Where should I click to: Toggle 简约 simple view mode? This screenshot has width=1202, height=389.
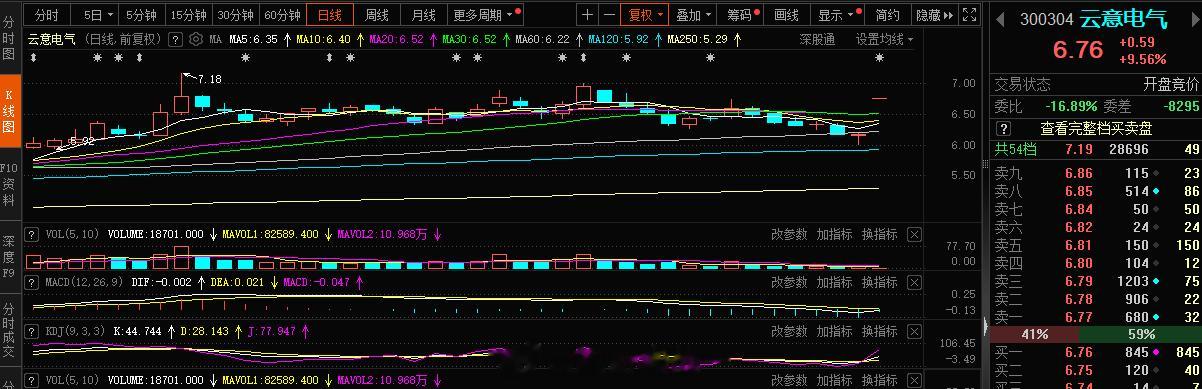pyautogui.click(x=887, y=15)
